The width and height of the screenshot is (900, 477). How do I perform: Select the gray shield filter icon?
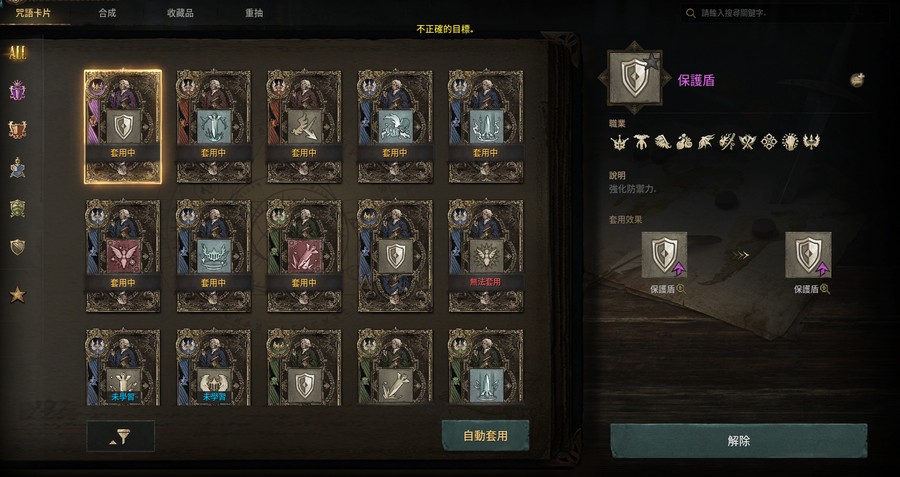(18, 247)
